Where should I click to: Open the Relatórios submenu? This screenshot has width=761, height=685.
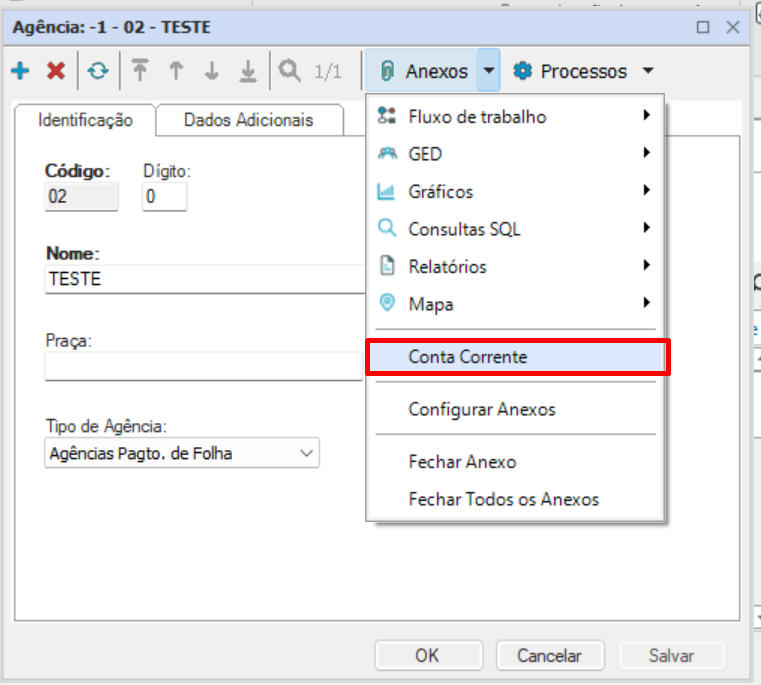coord(515,267)
